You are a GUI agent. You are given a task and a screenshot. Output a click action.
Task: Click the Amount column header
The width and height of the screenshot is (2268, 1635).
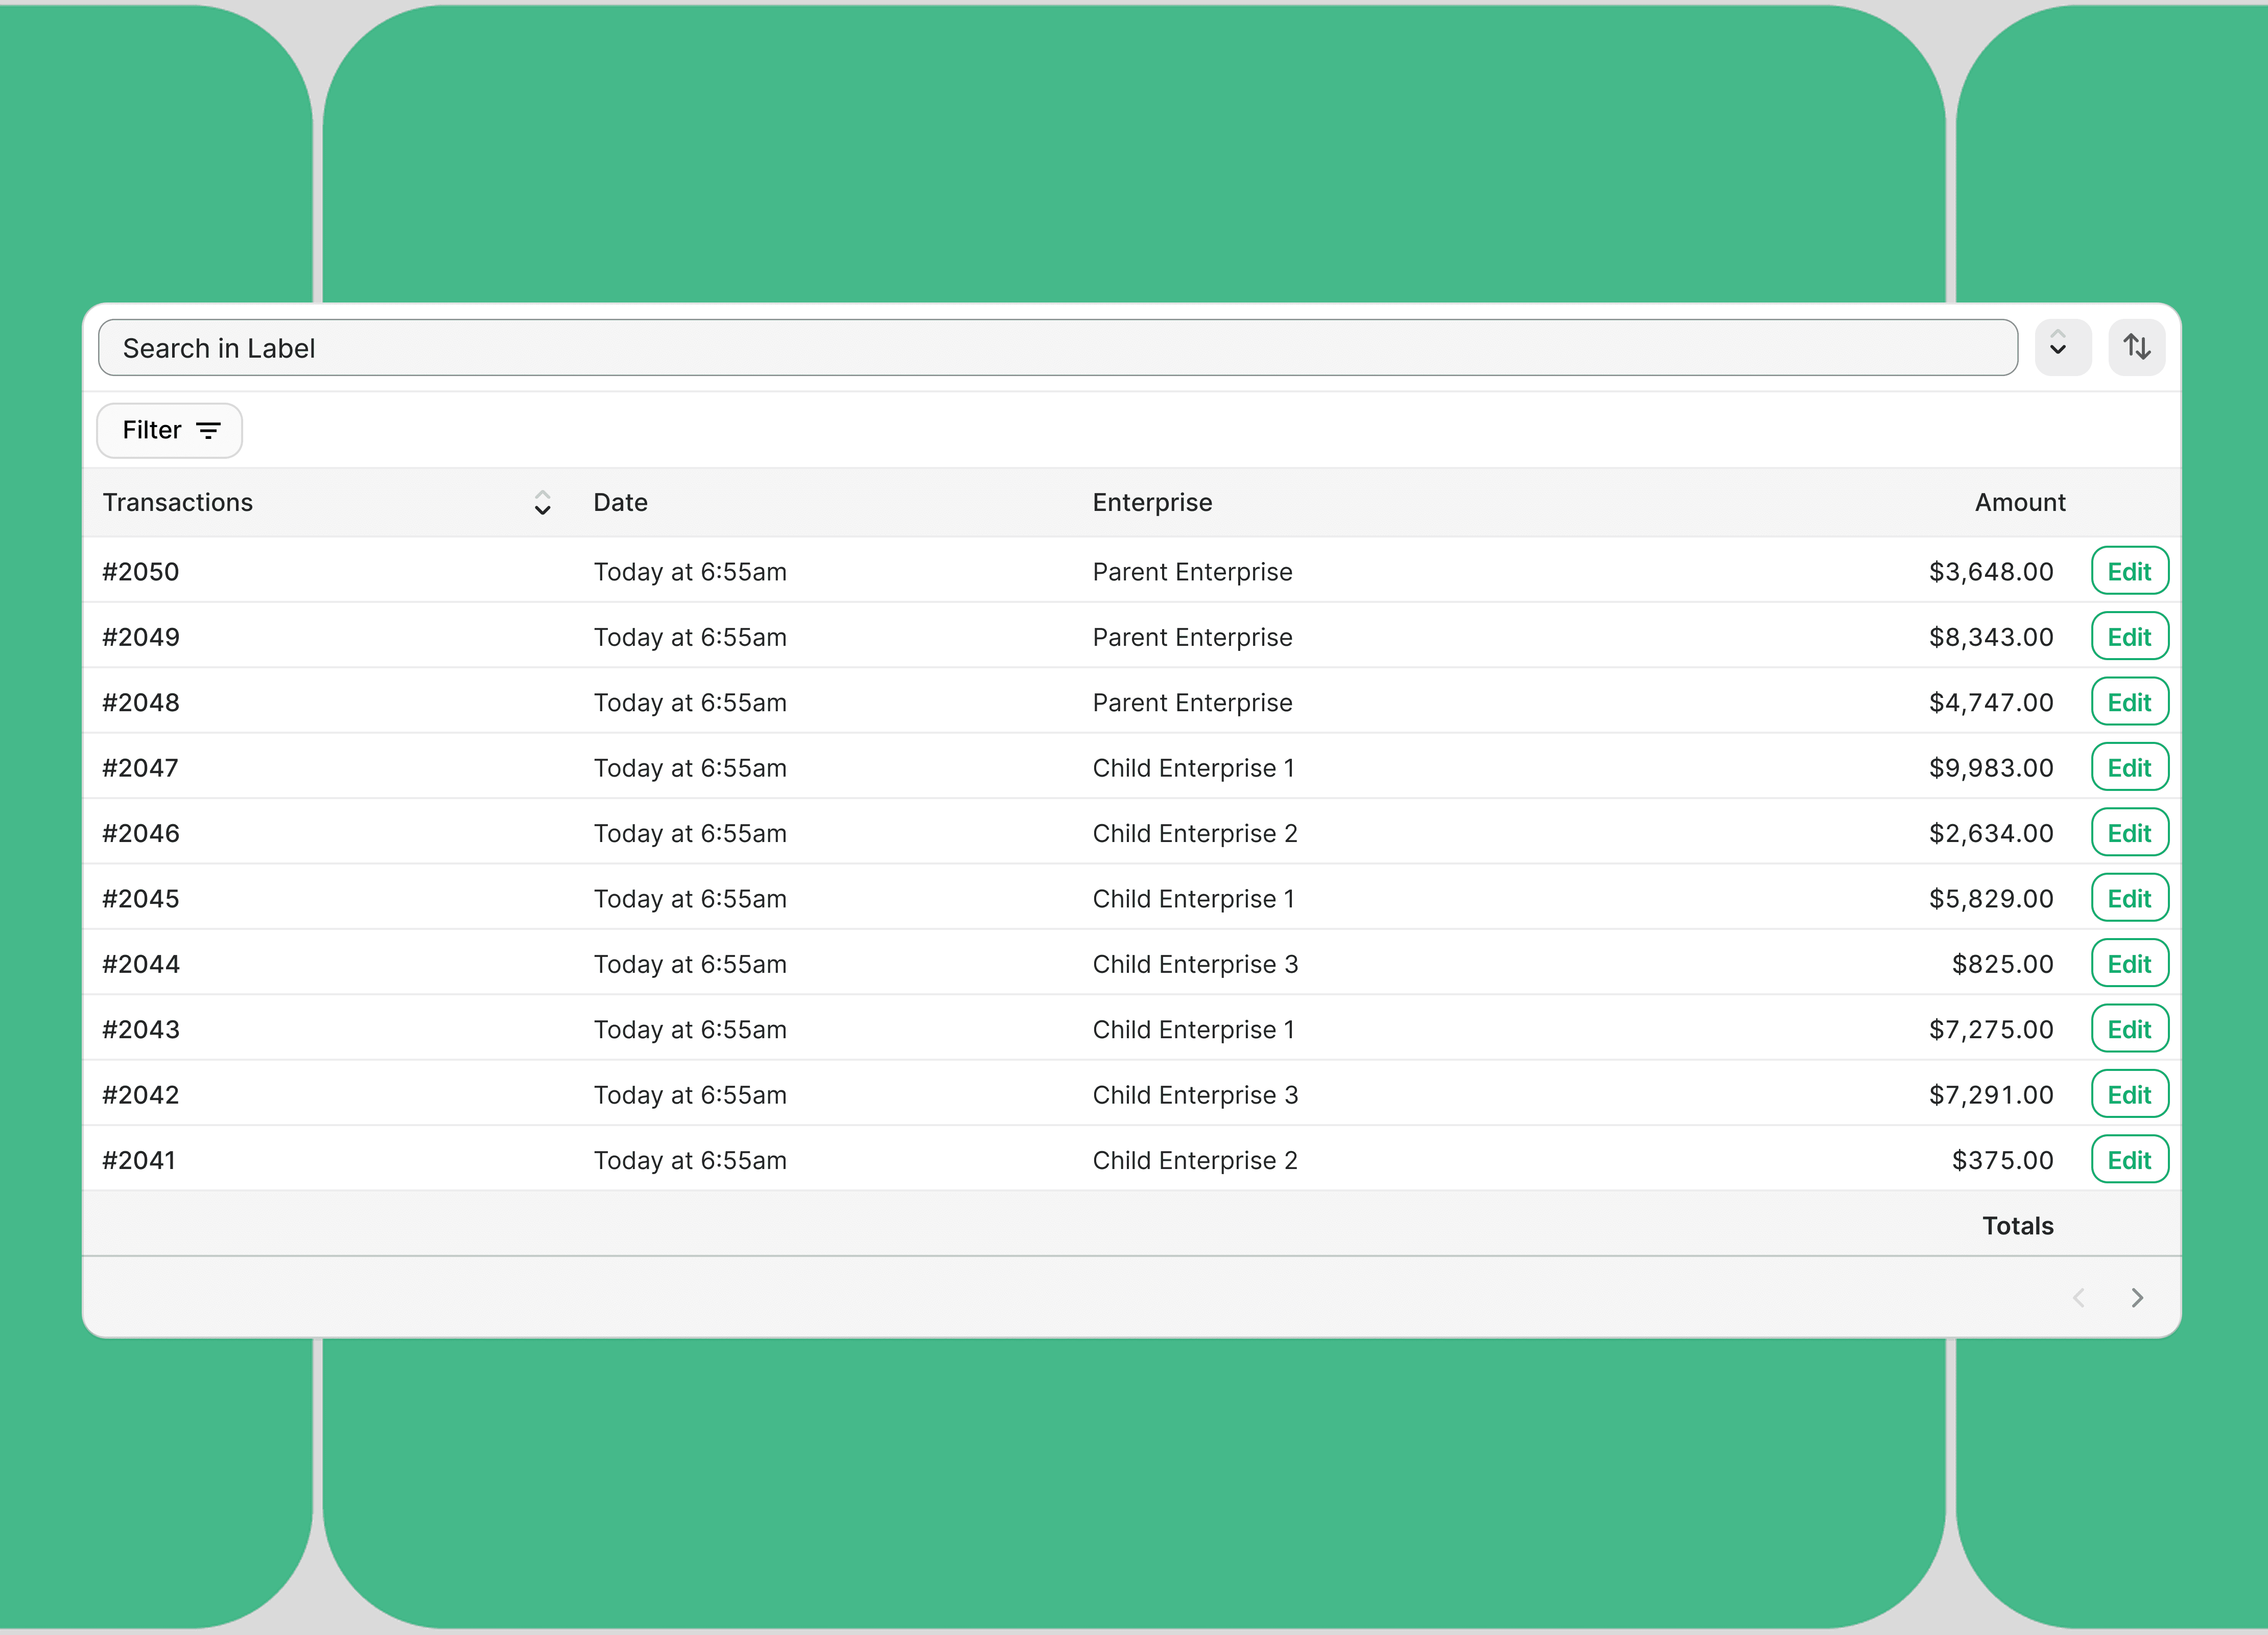[2019, 502]
